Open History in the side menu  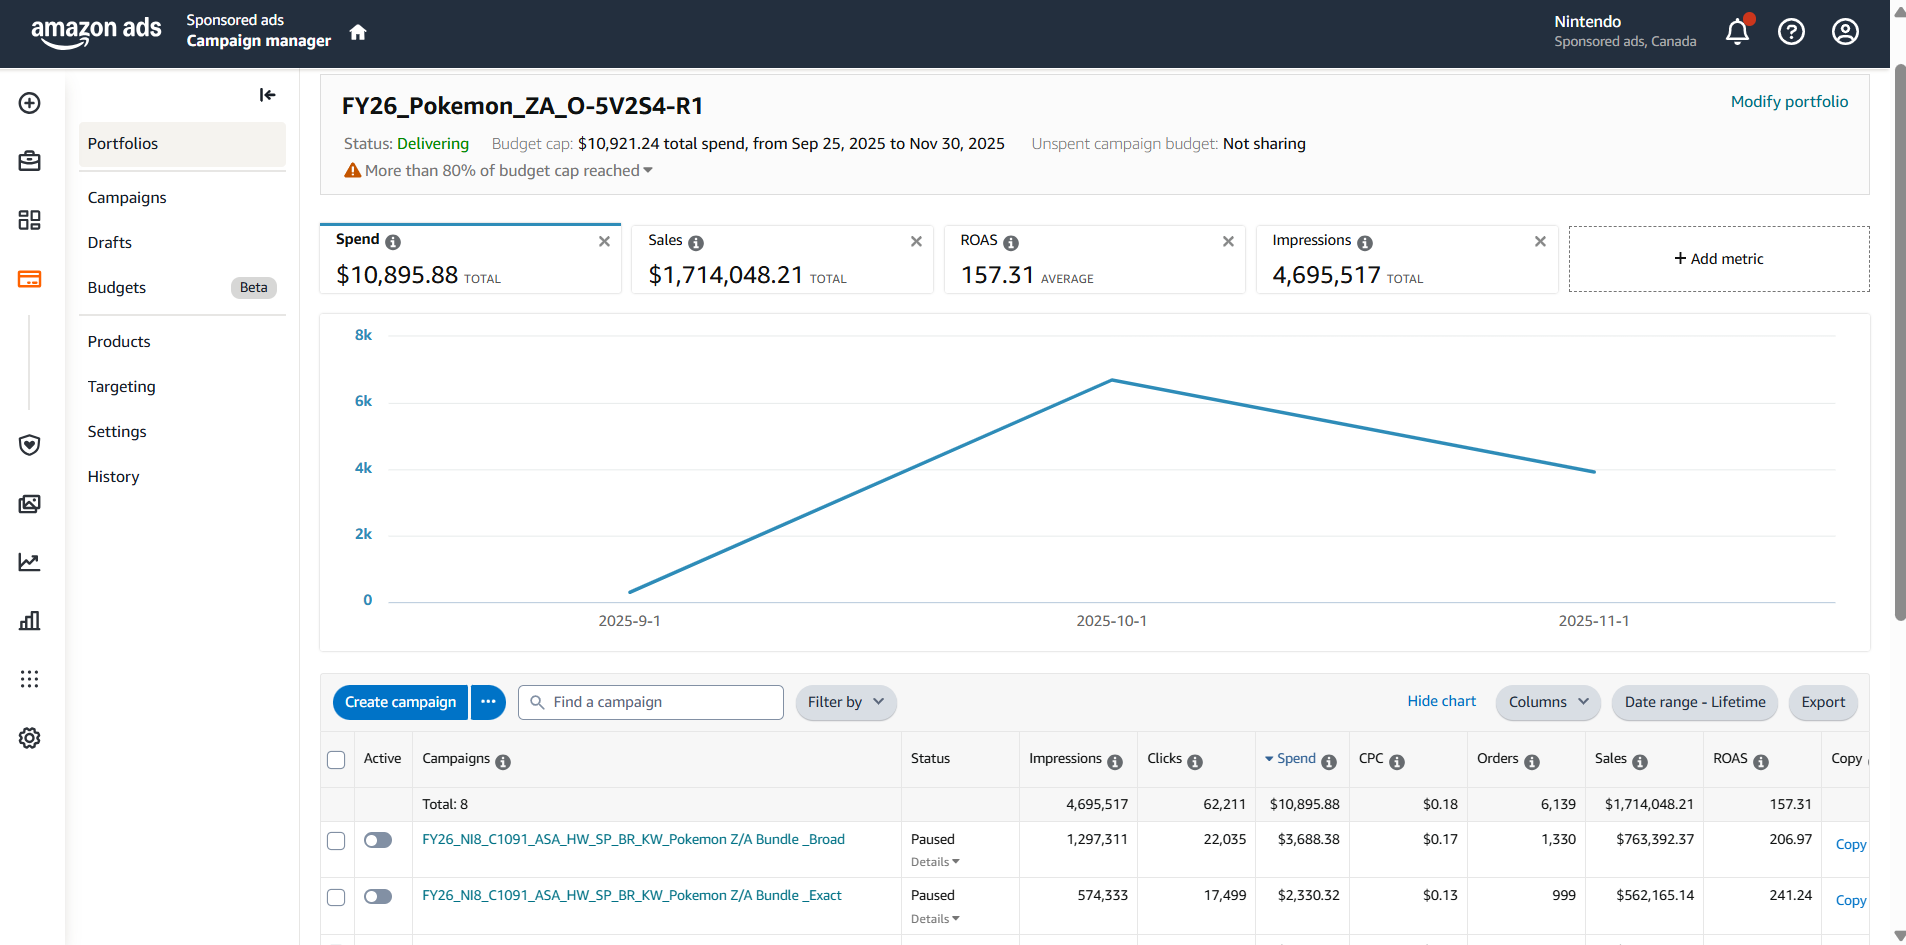click(x=113, y=477)
